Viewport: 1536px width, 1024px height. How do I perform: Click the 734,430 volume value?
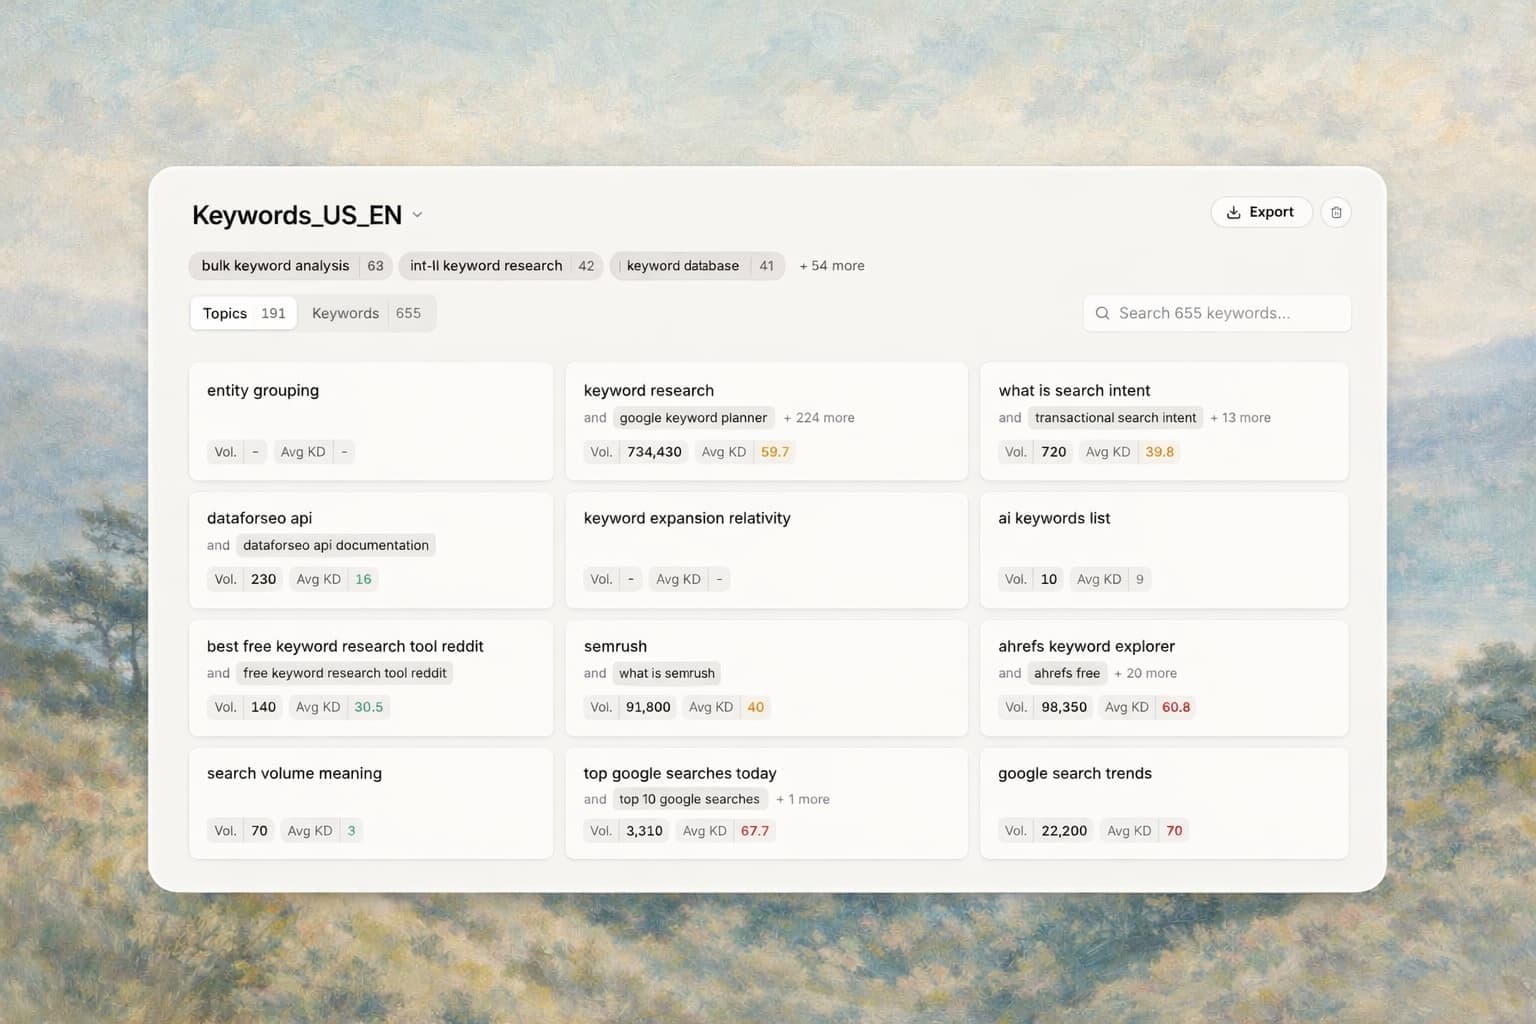tap(655, 452)
